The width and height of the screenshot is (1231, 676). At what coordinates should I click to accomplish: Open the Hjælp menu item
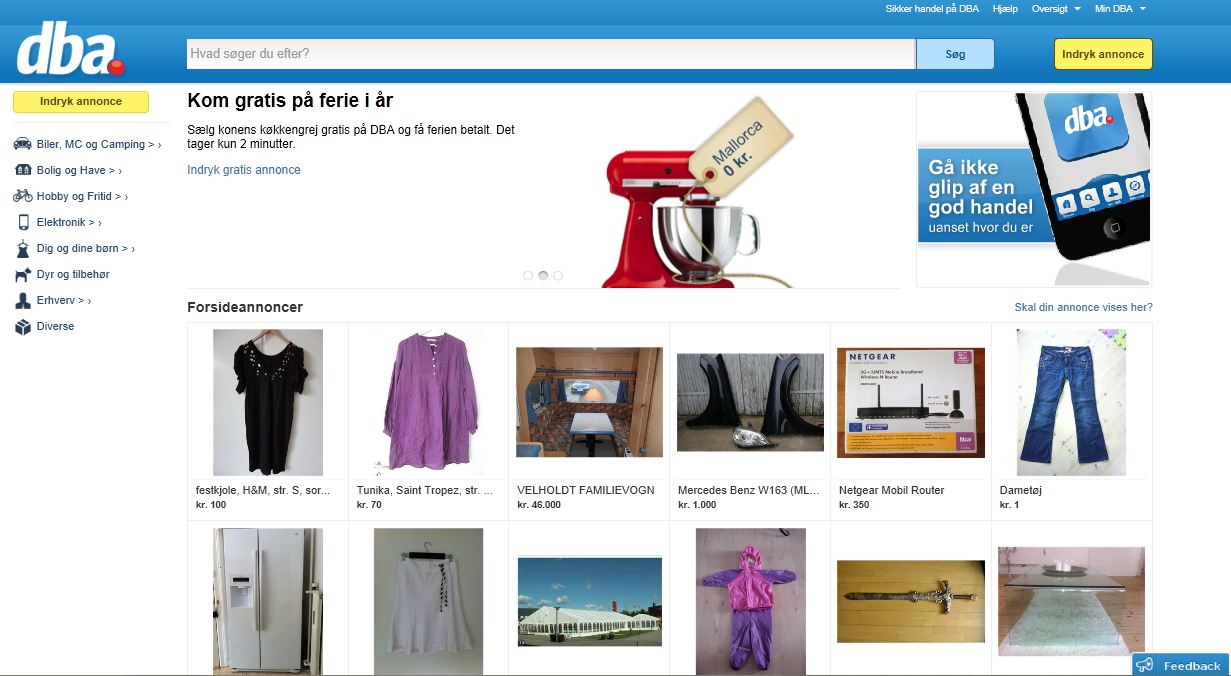tap(1005, 9)
